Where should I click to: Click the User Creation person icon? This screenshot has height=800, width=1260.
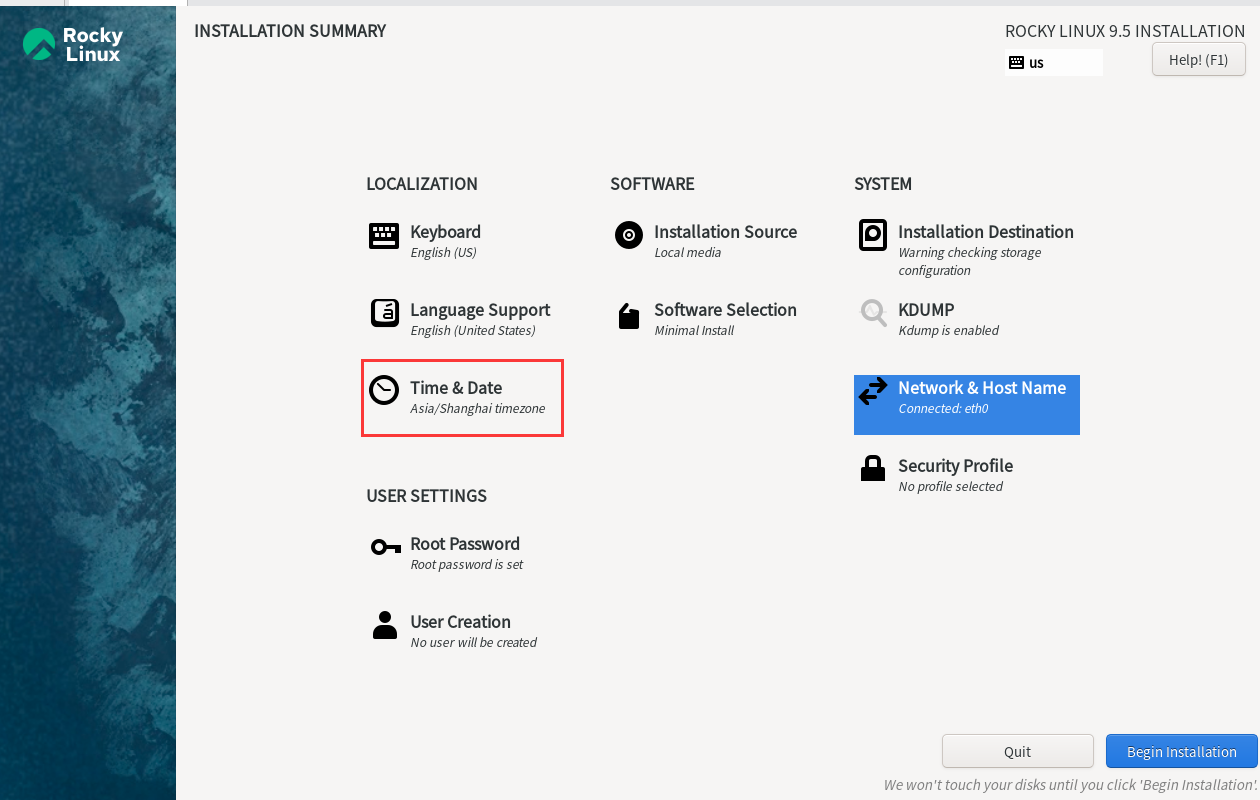[x=385, y=625]
